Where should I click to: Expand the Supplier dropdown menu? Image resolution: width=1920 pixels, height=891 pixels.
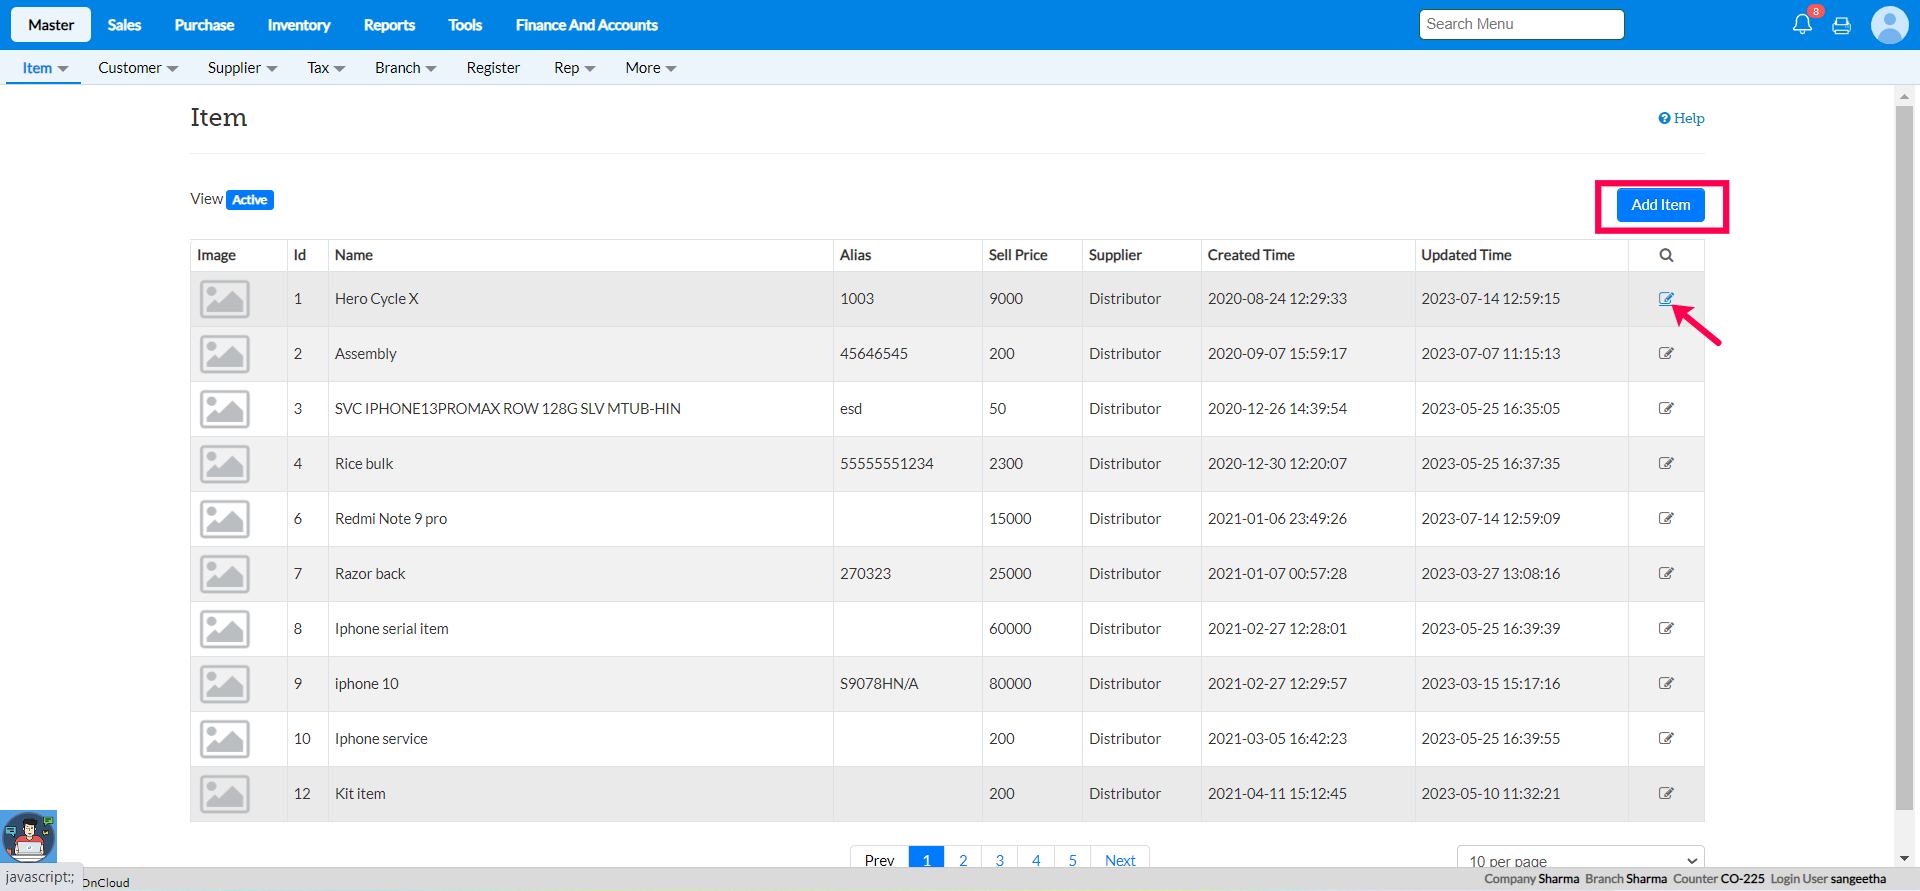[x=242, y=68]
